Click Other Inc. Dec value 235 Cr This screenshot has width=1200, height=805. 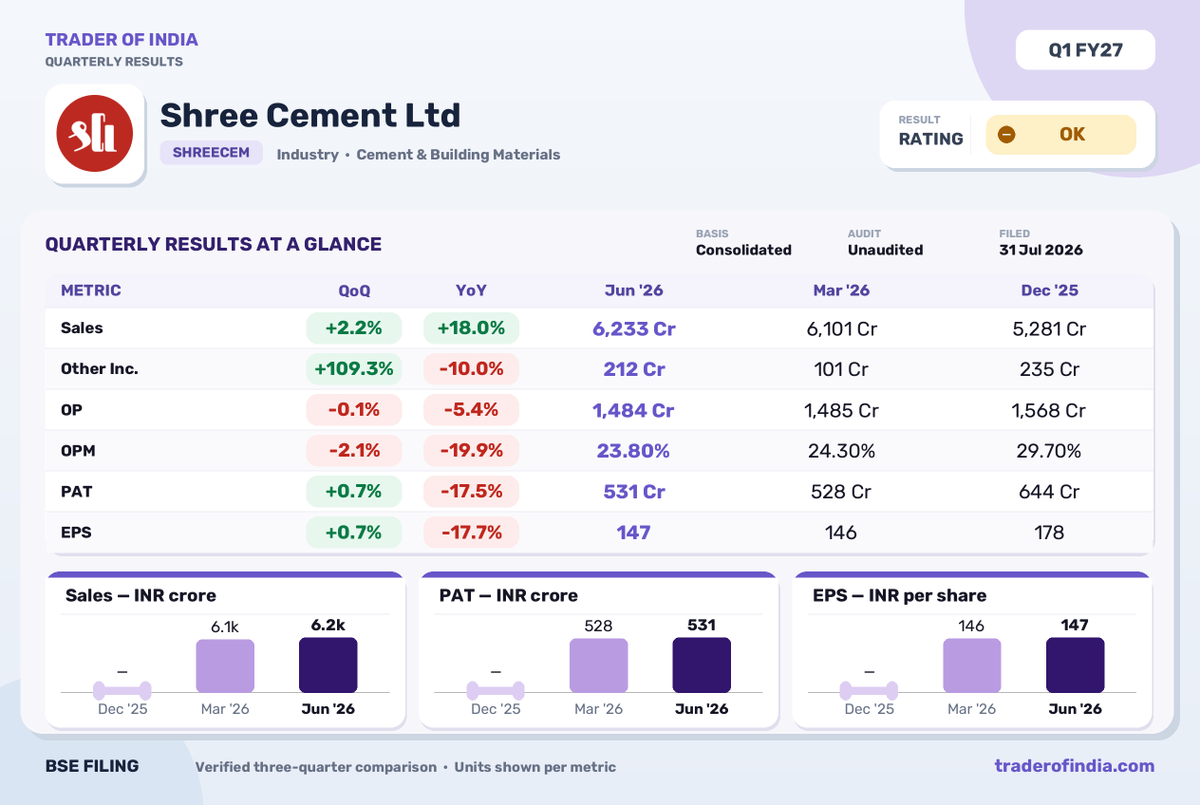[1049, 369]
